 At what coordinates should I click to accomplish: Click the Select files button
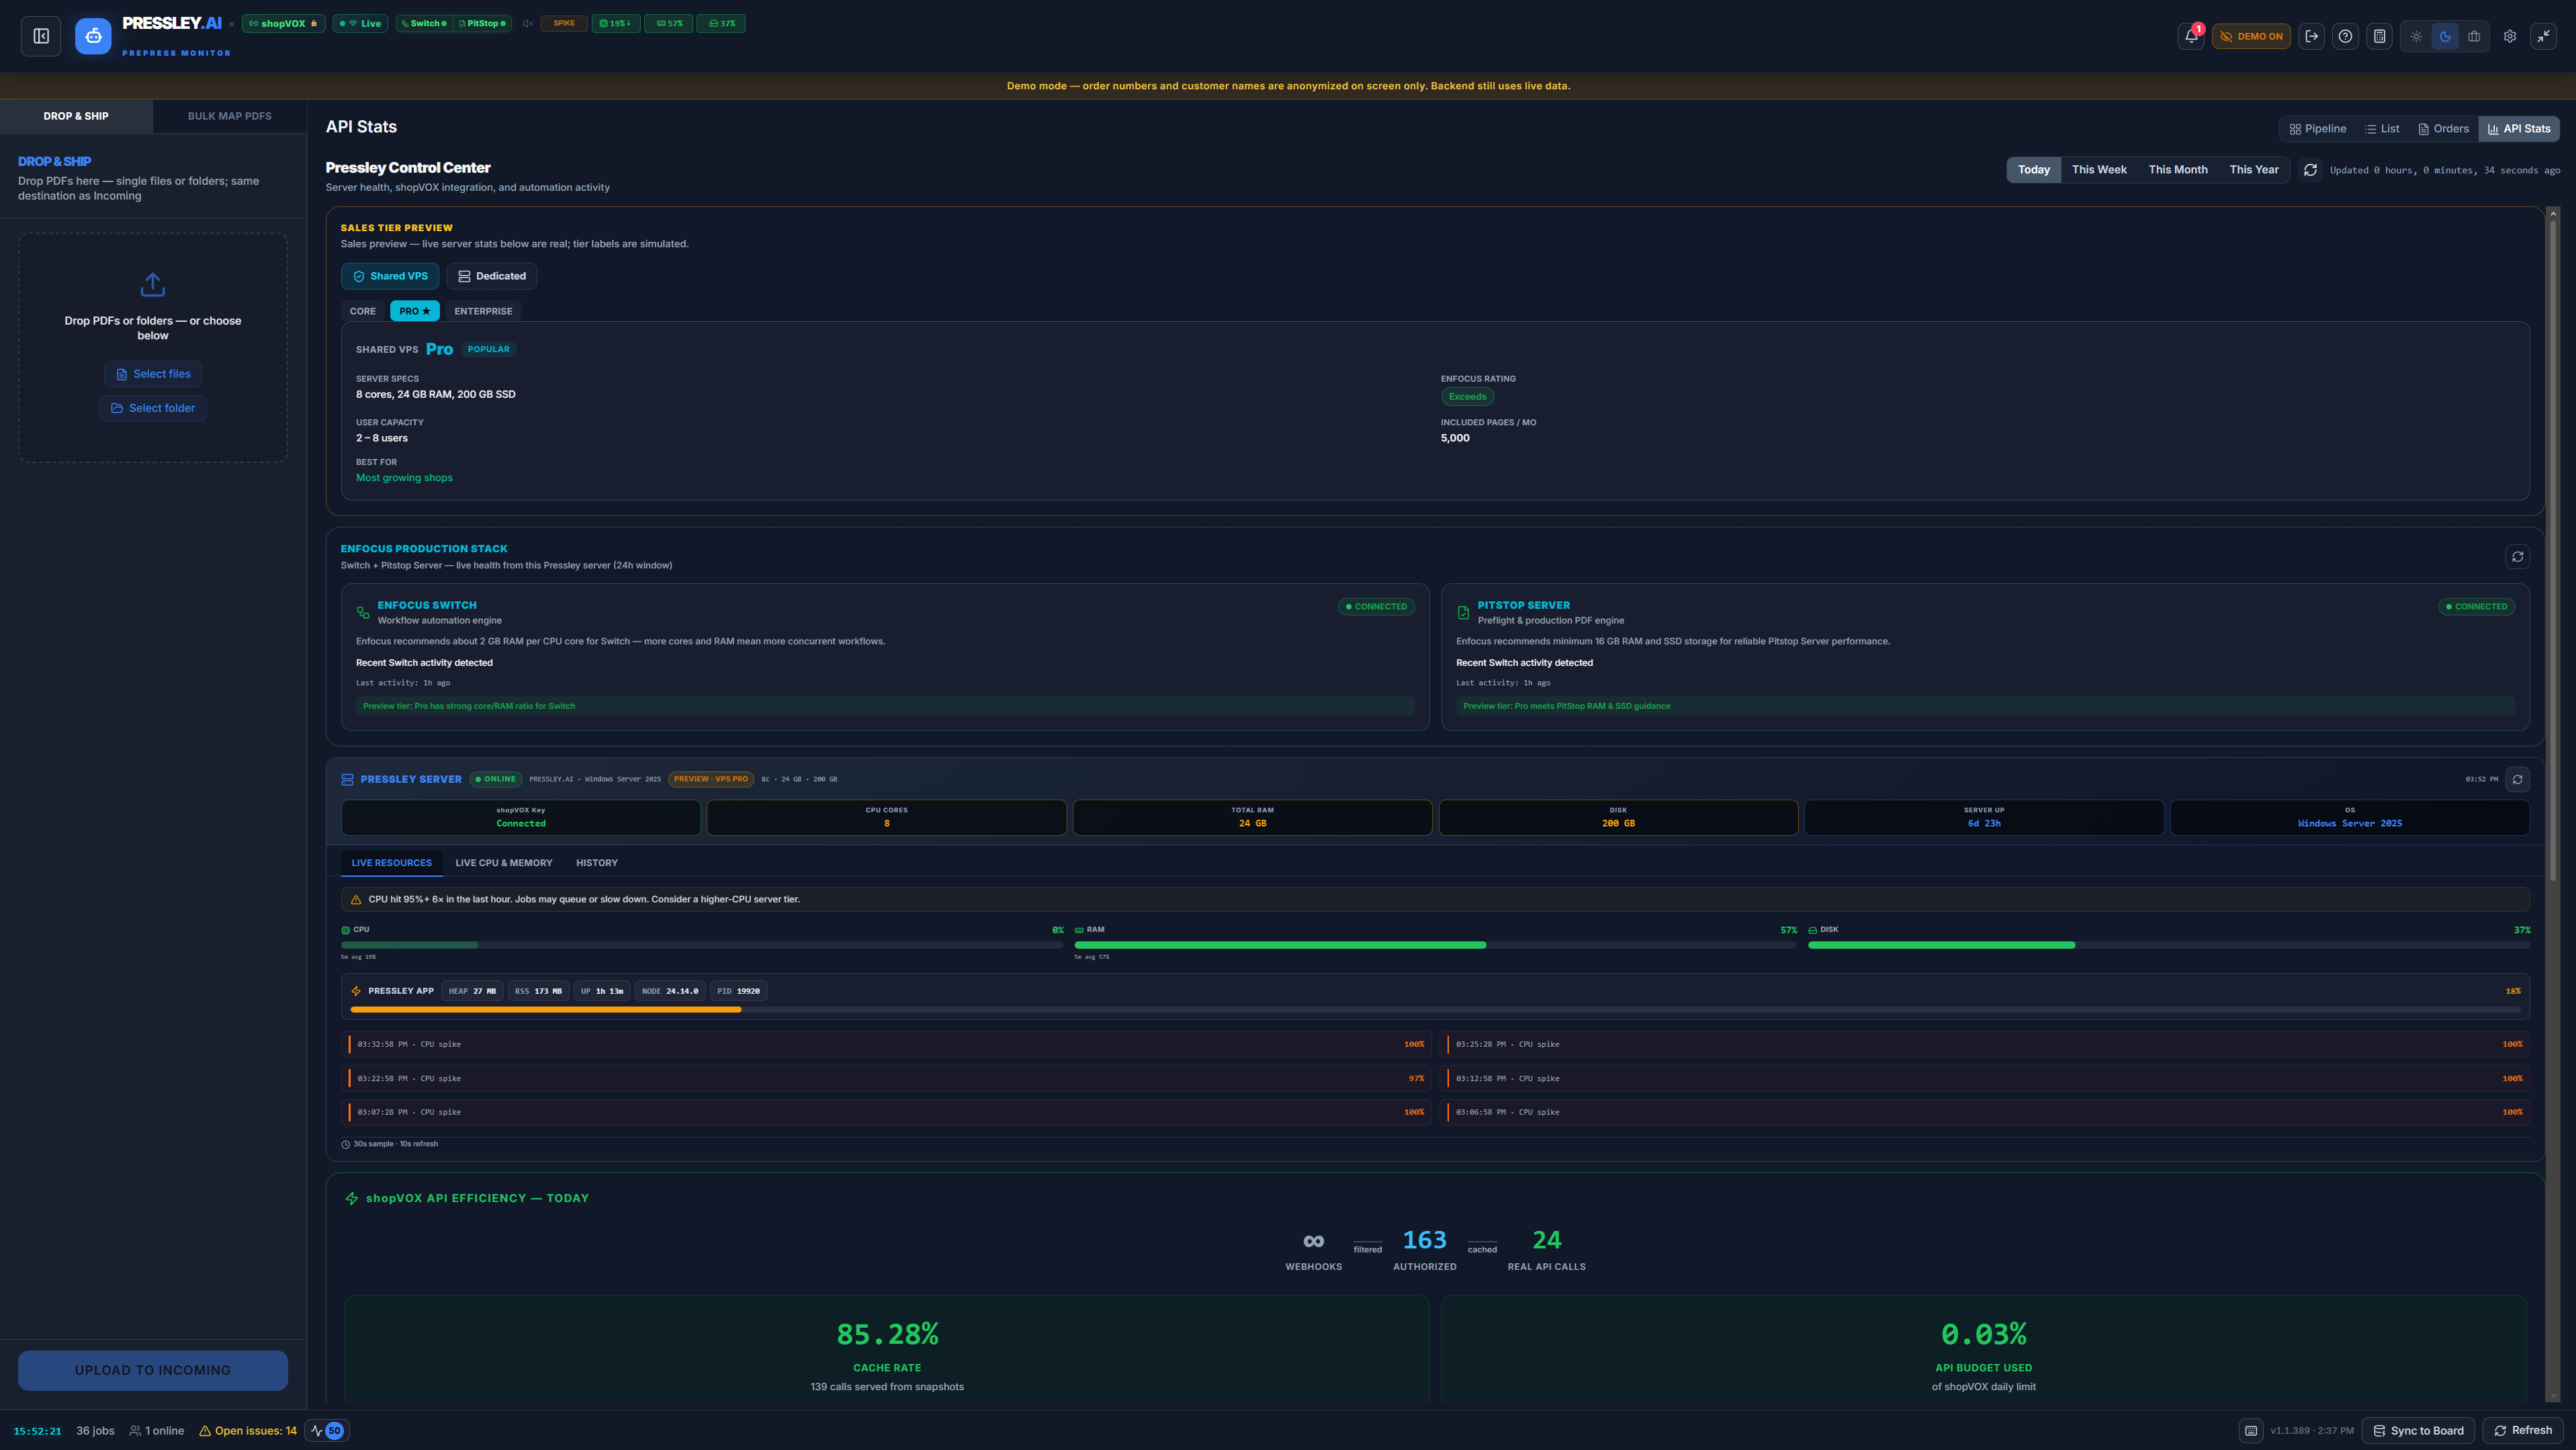(153, 374)
